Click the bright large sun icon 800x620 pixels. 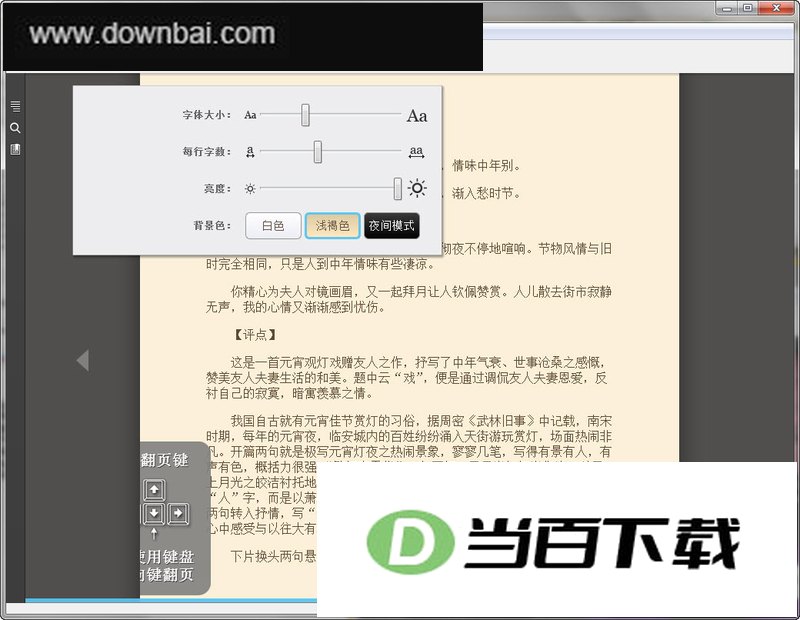click(x=417, y=188)
